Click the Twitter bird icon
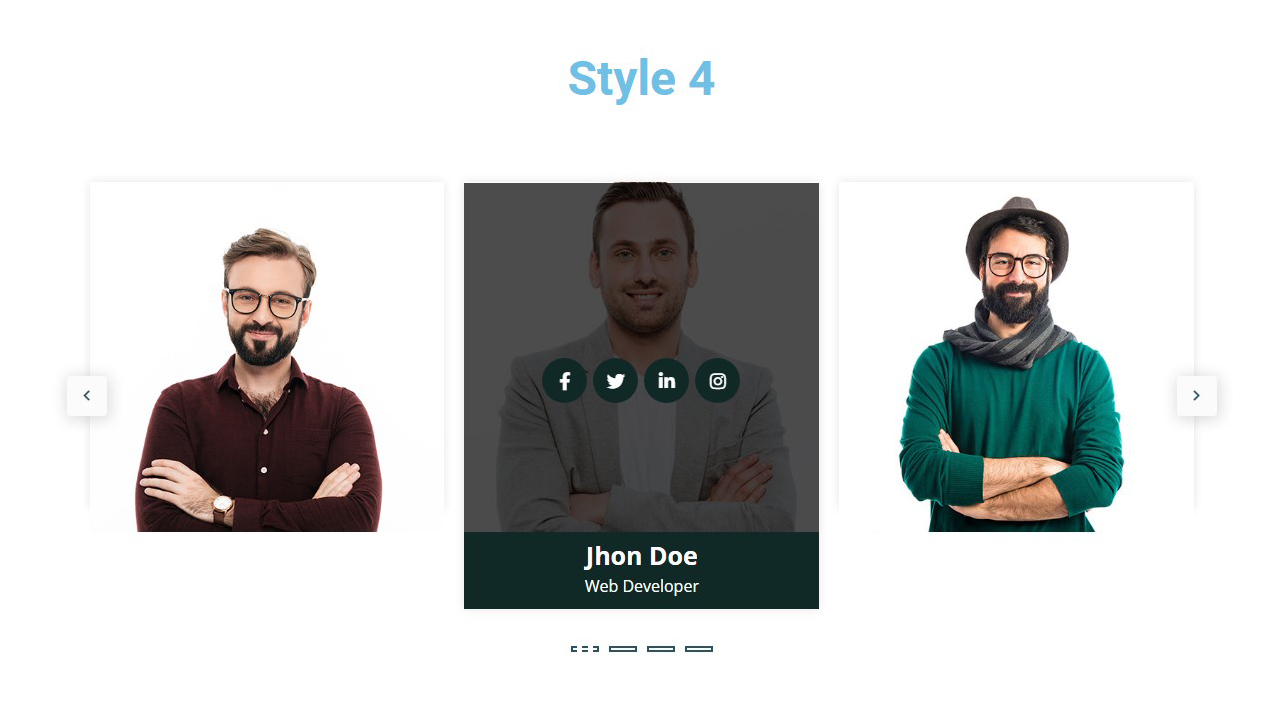 616,381
